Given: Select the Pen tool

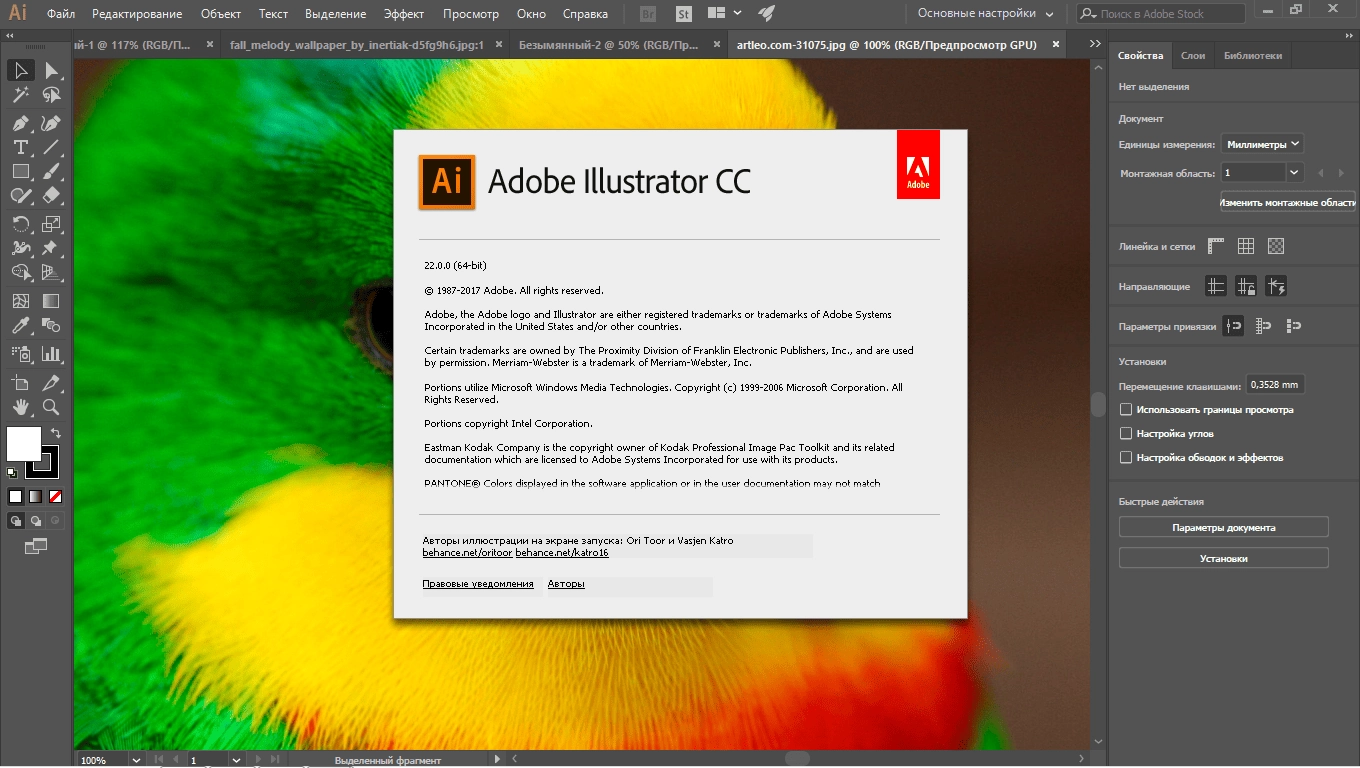Looking at the screenshot, I should coord(20,123).
